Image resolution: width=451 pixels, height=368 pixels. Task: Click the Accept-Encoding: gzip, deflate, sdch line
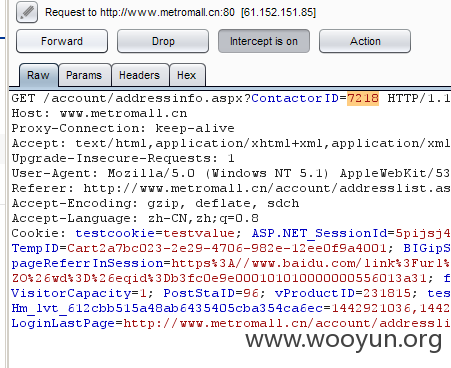(x=155, y=203)
